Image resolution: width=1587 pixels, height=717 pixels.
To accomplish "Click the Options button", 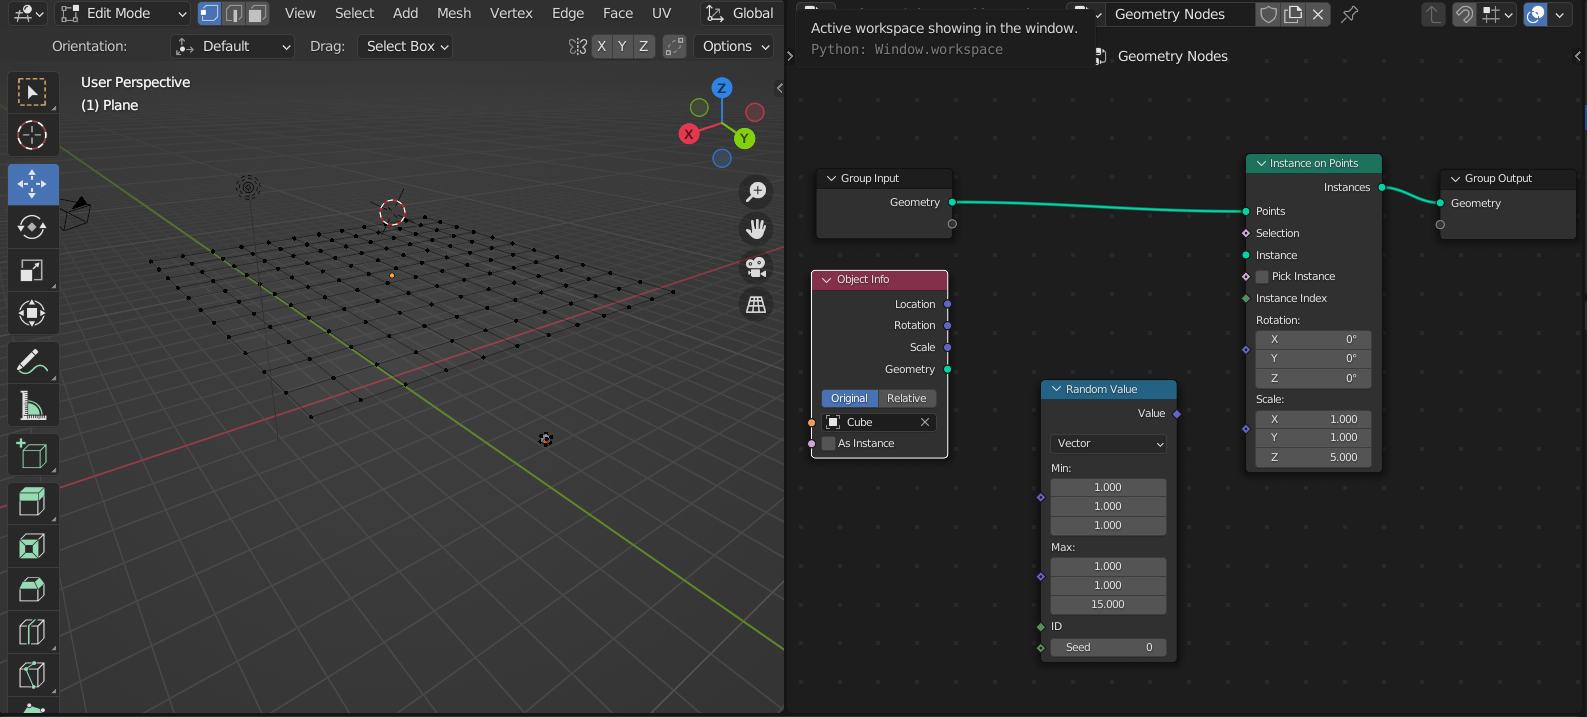I will click(735, 46).
